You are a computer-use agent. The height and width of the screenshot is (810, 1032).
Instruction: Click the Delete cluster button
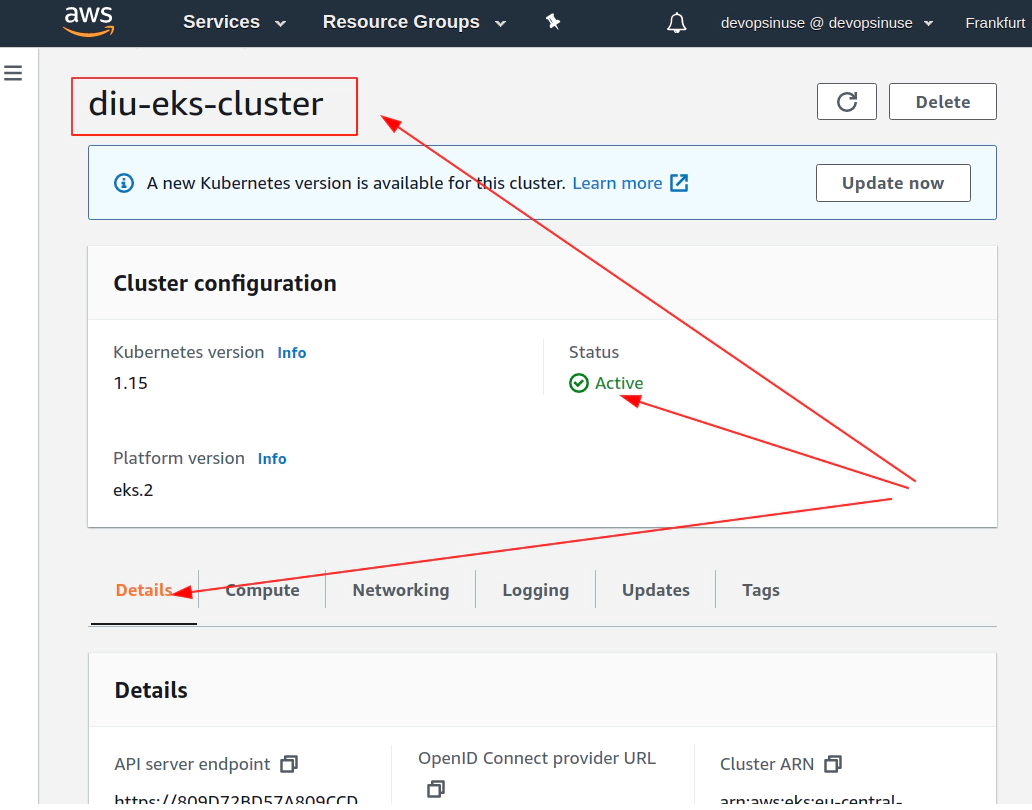point(942,101)
